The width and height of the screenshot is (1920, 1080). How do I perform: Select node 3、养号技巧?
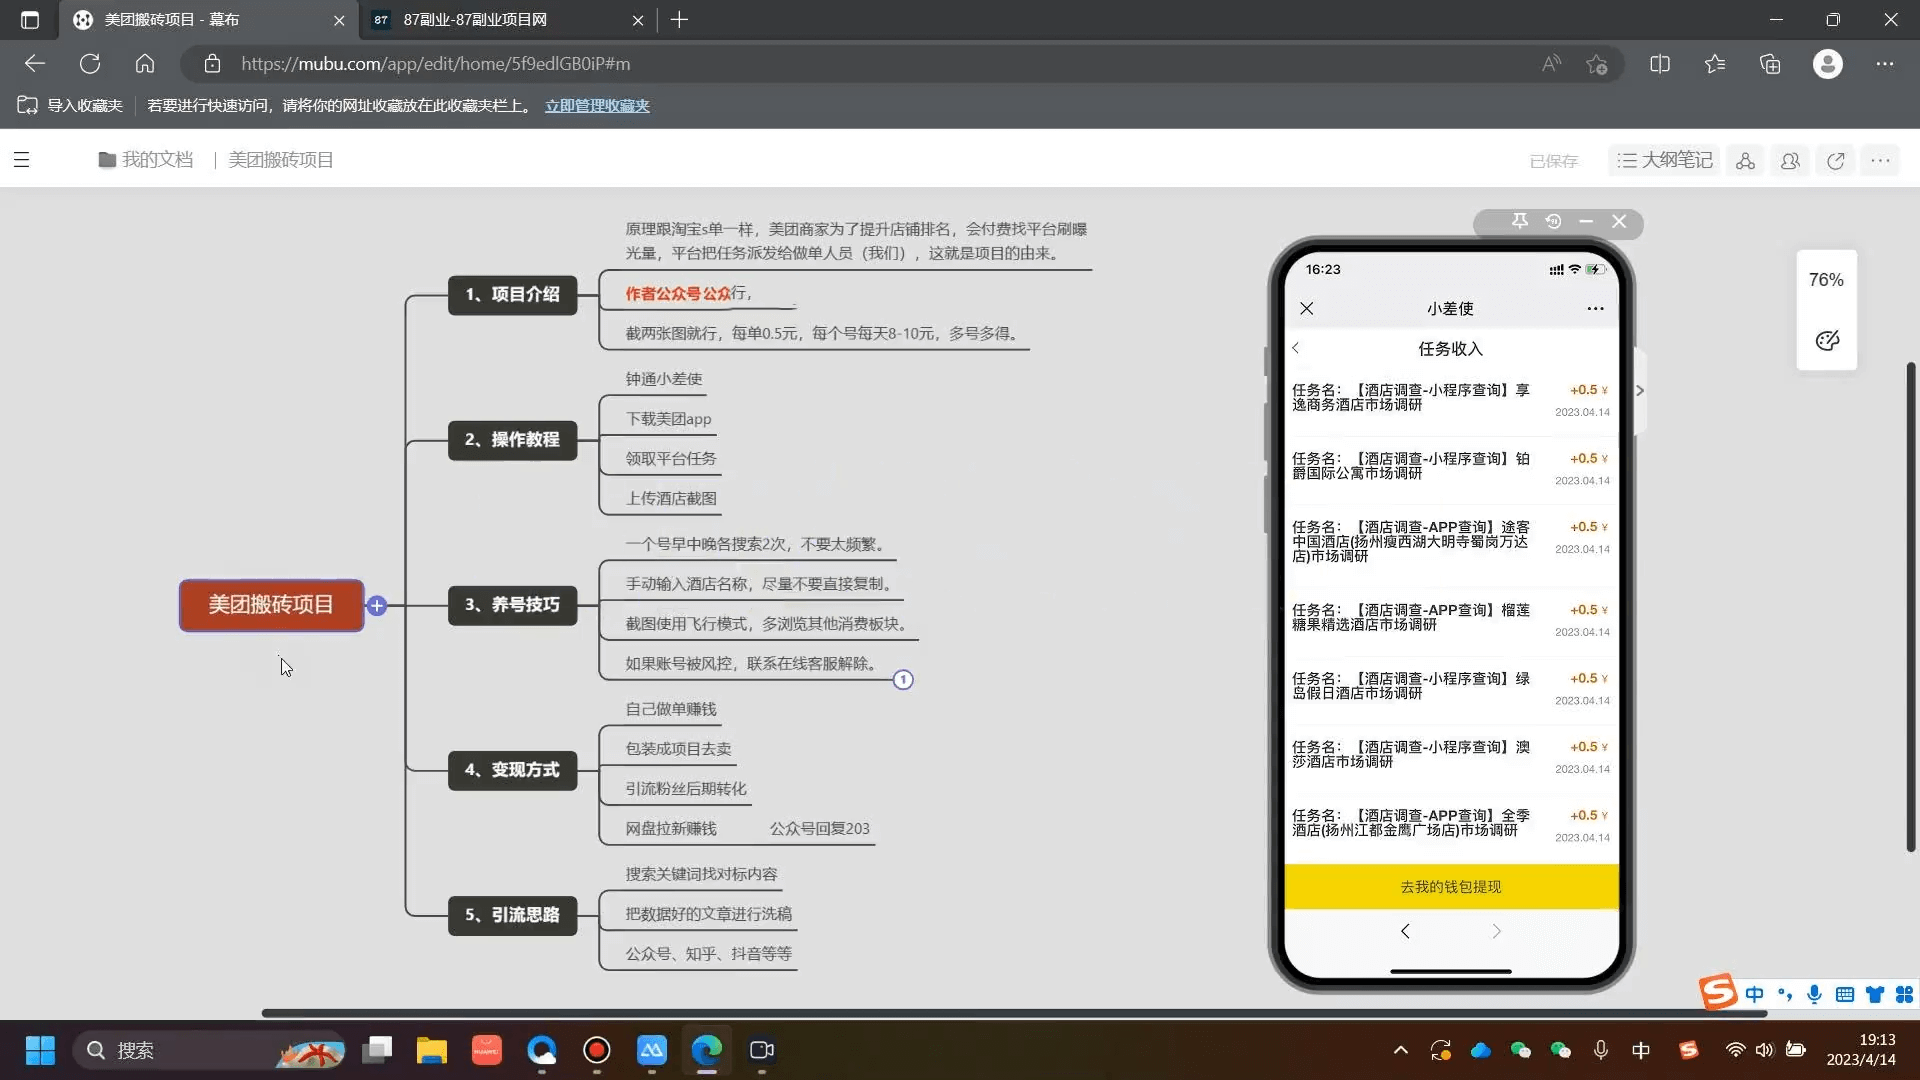click(x=512, y=605)
